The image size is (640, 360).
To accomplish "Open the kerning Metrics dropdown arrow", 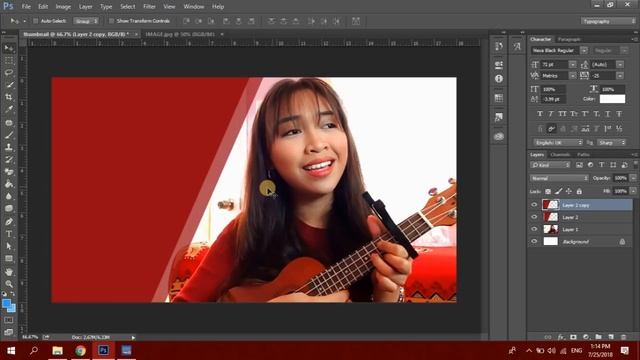I will click(573, 76).
